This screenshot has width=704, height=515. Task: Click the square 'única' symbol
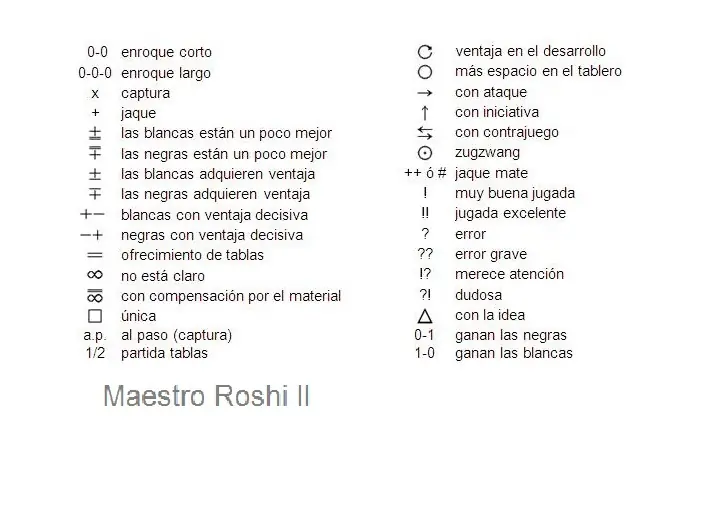(95, 316)
